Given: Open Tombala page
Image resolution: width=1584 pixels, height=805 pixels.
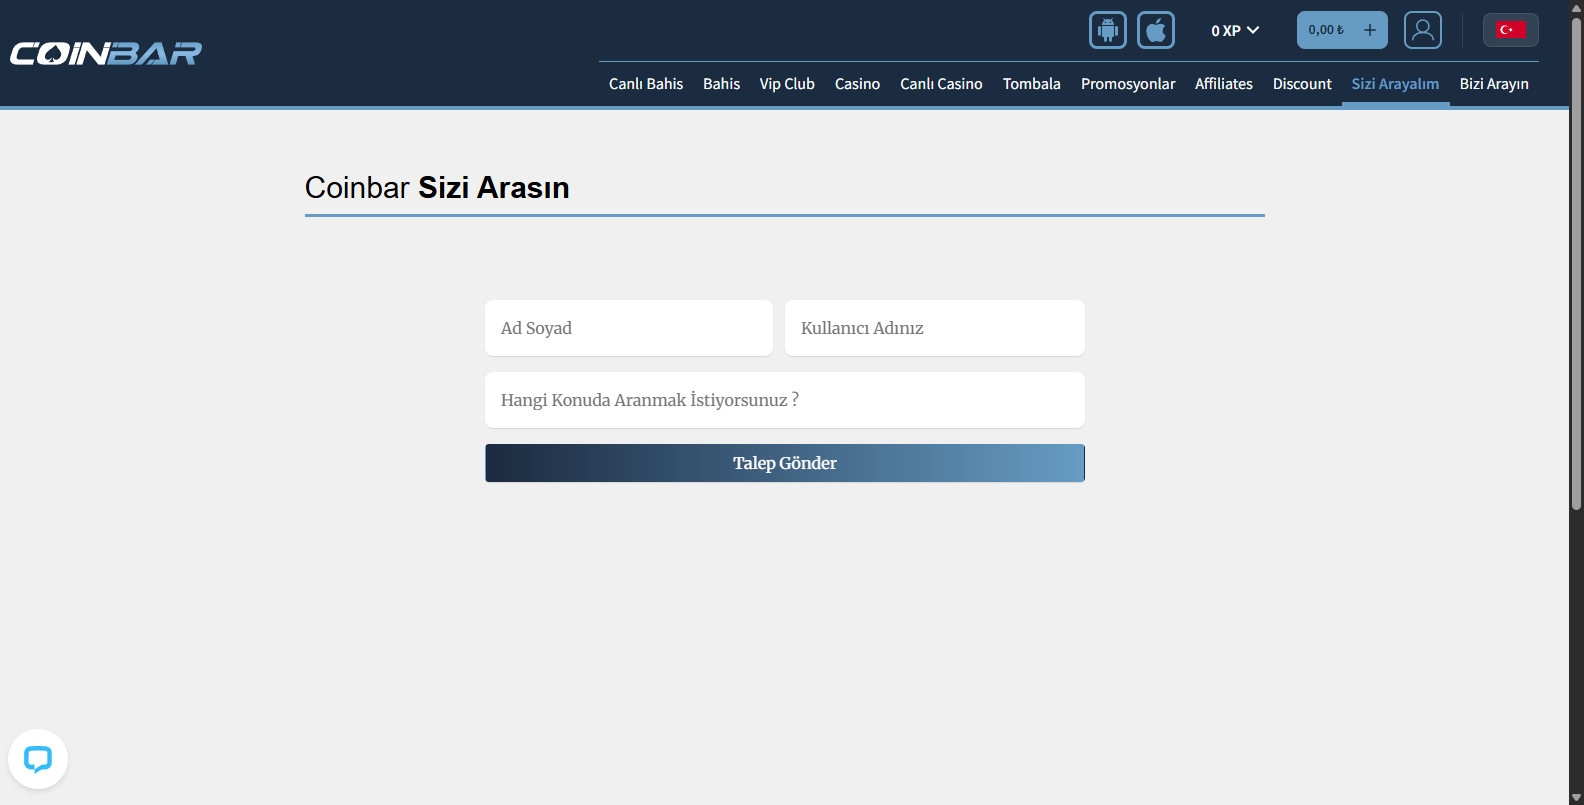Looking at the screenshot, I should tap(1032, 84).
